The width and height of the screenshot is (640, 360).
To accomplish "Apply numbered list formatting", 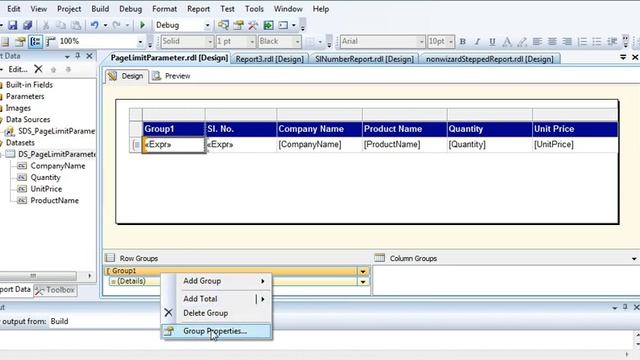I will tap(582, 41).
